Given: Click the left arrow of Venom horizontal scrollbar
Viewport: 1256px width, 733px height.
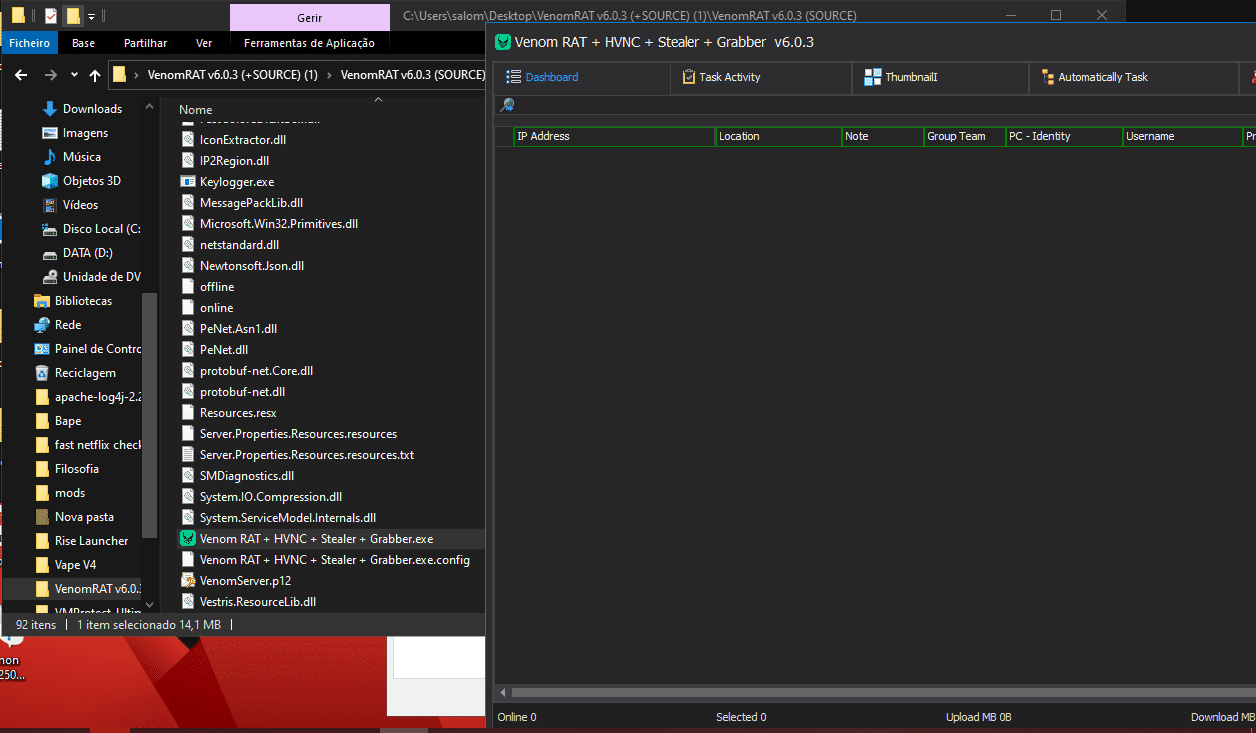Looking at the screenshot, I should click(x=502, y=692).
